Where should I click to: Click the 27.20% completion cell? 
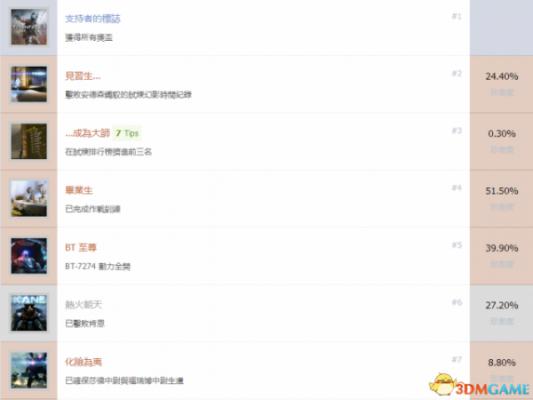pos(501,313)
